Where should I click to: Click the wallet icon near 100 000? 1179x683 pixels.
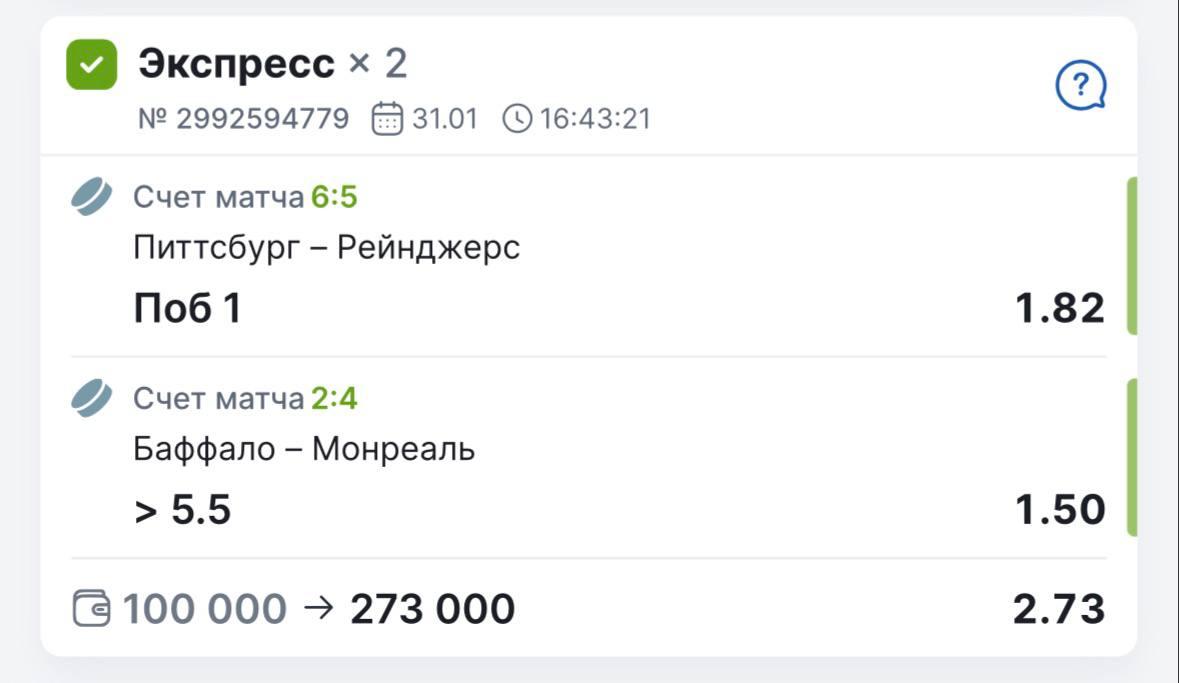coord(90,608)
